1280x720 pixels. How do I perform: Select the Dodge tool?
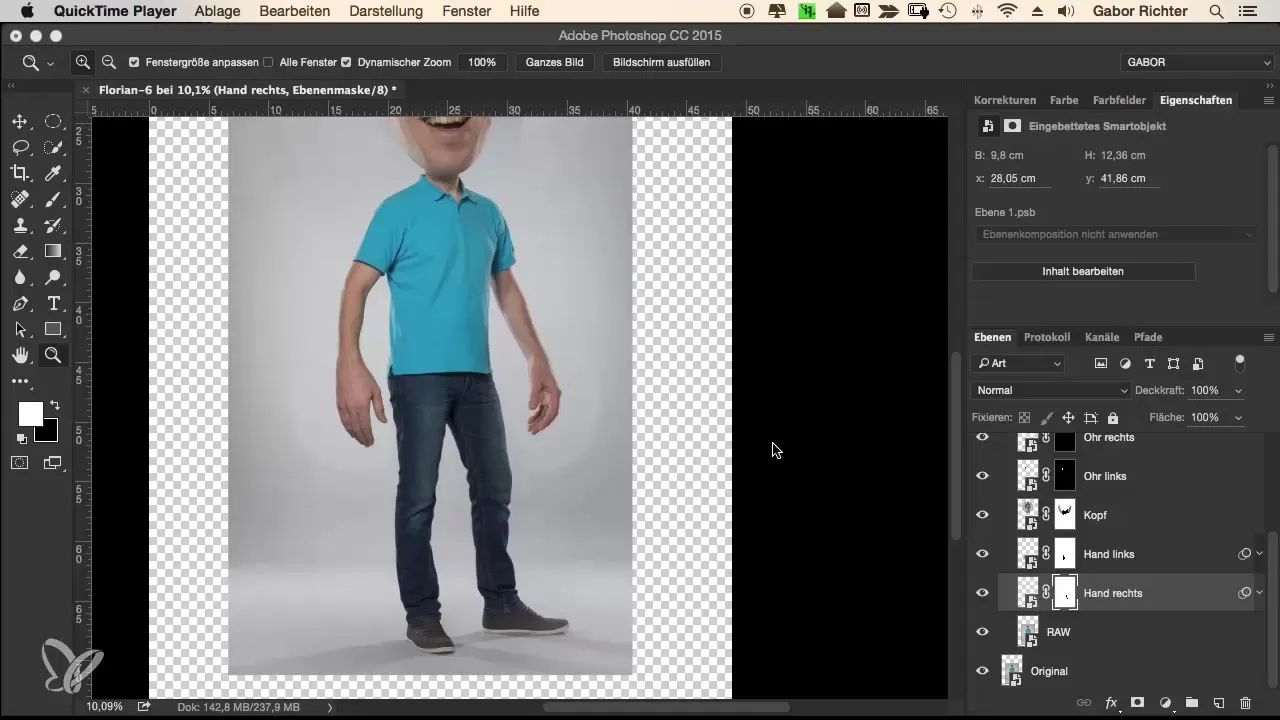[x=53, y=277]
